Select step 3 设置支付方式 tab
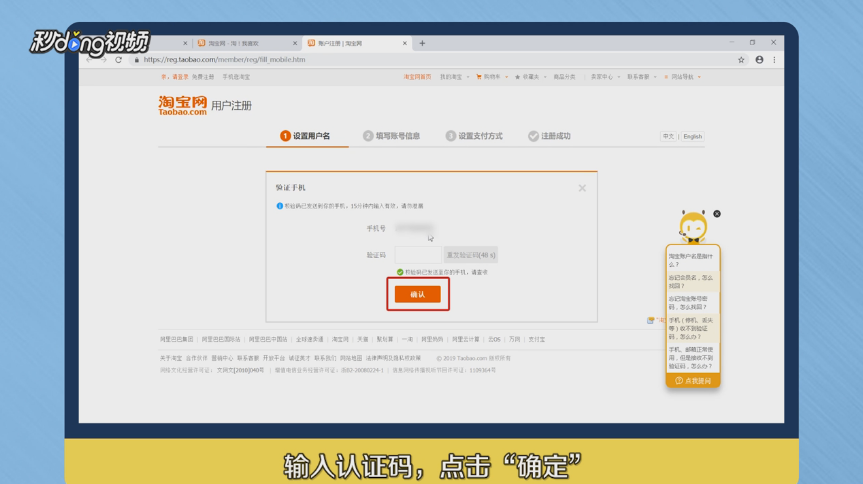863x484 pixels. 474,136
